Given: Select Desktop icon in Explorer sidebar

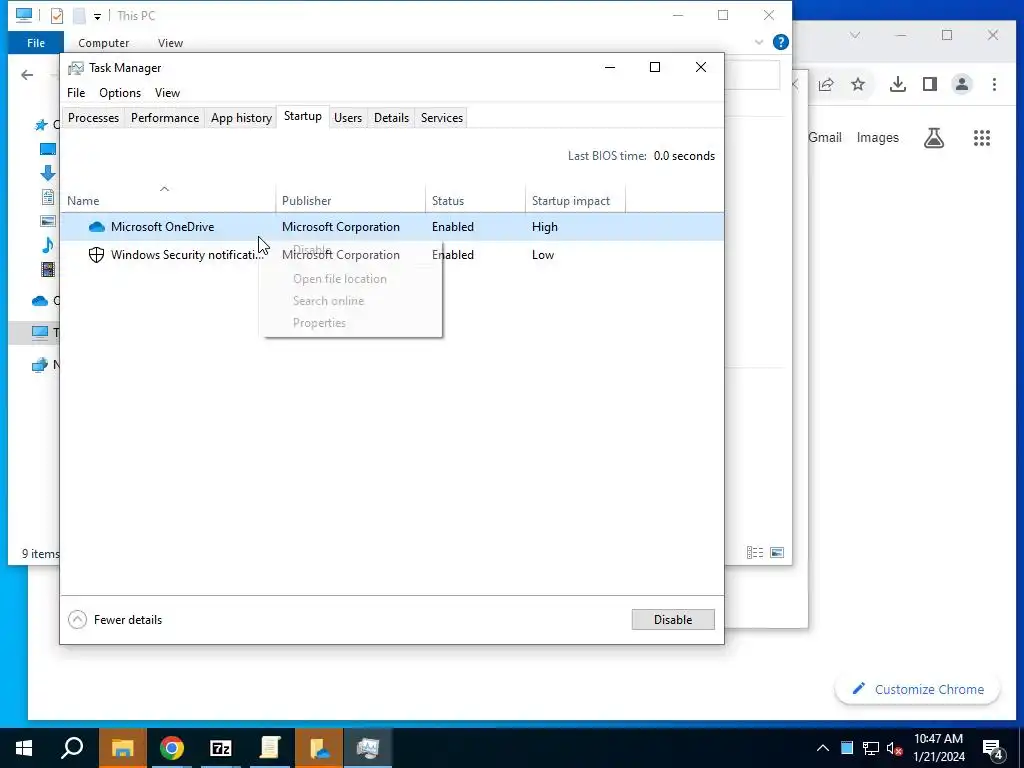Looking at the screenshot, I should (x=48, y=149).
